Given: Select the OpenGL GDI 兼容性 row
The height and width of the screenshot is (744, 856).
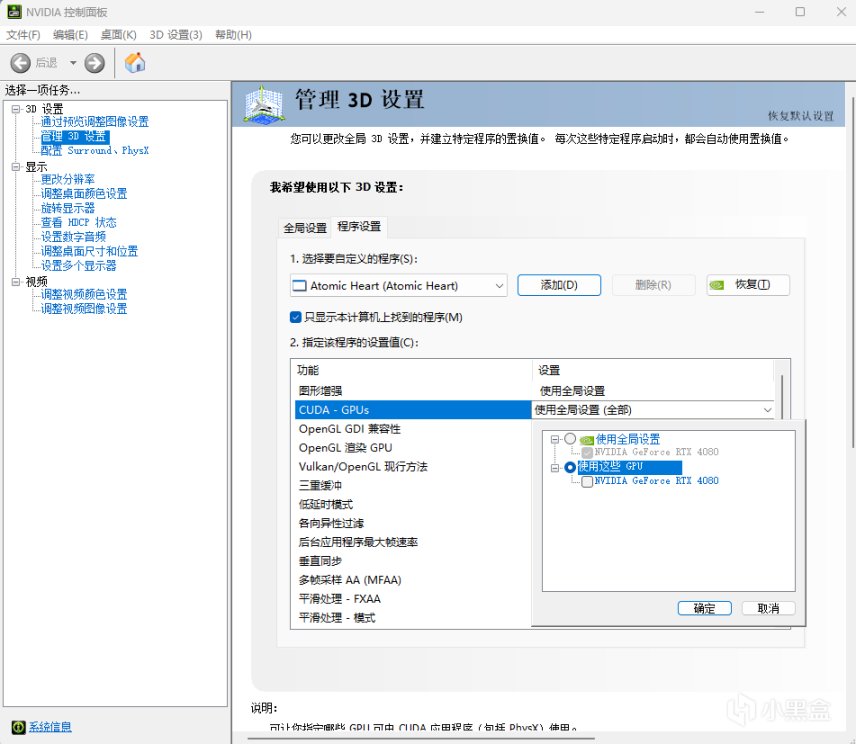Looking at the screenshot, I should coord(413,429).
